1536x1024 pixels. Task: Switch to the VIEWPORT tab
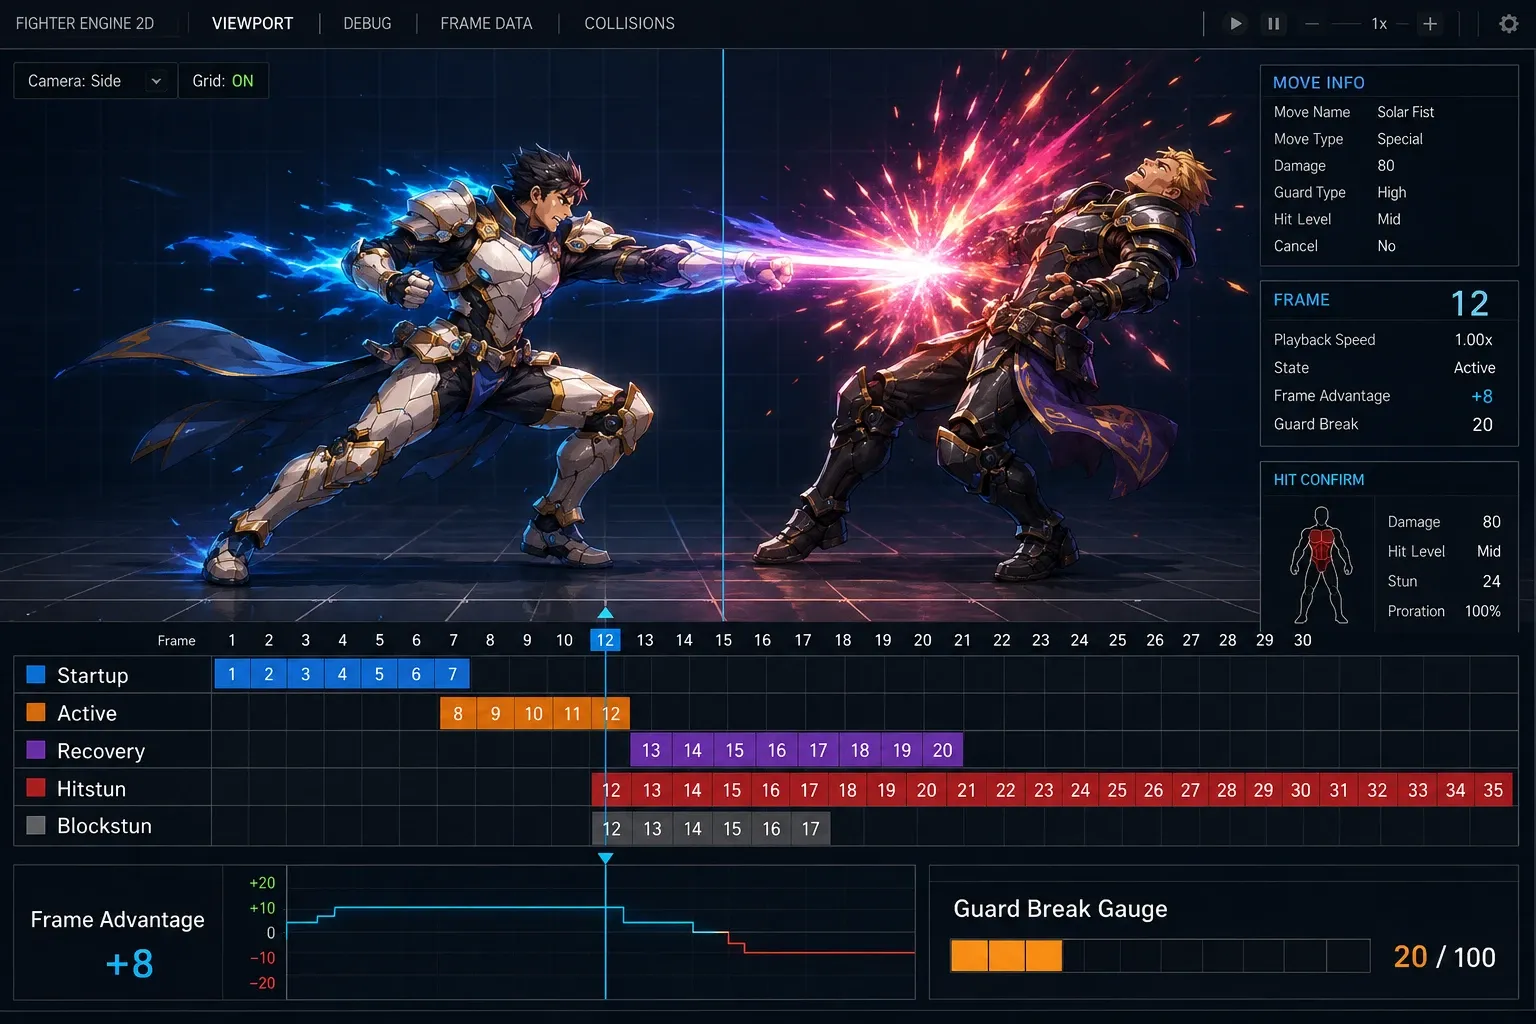point(252,23)
